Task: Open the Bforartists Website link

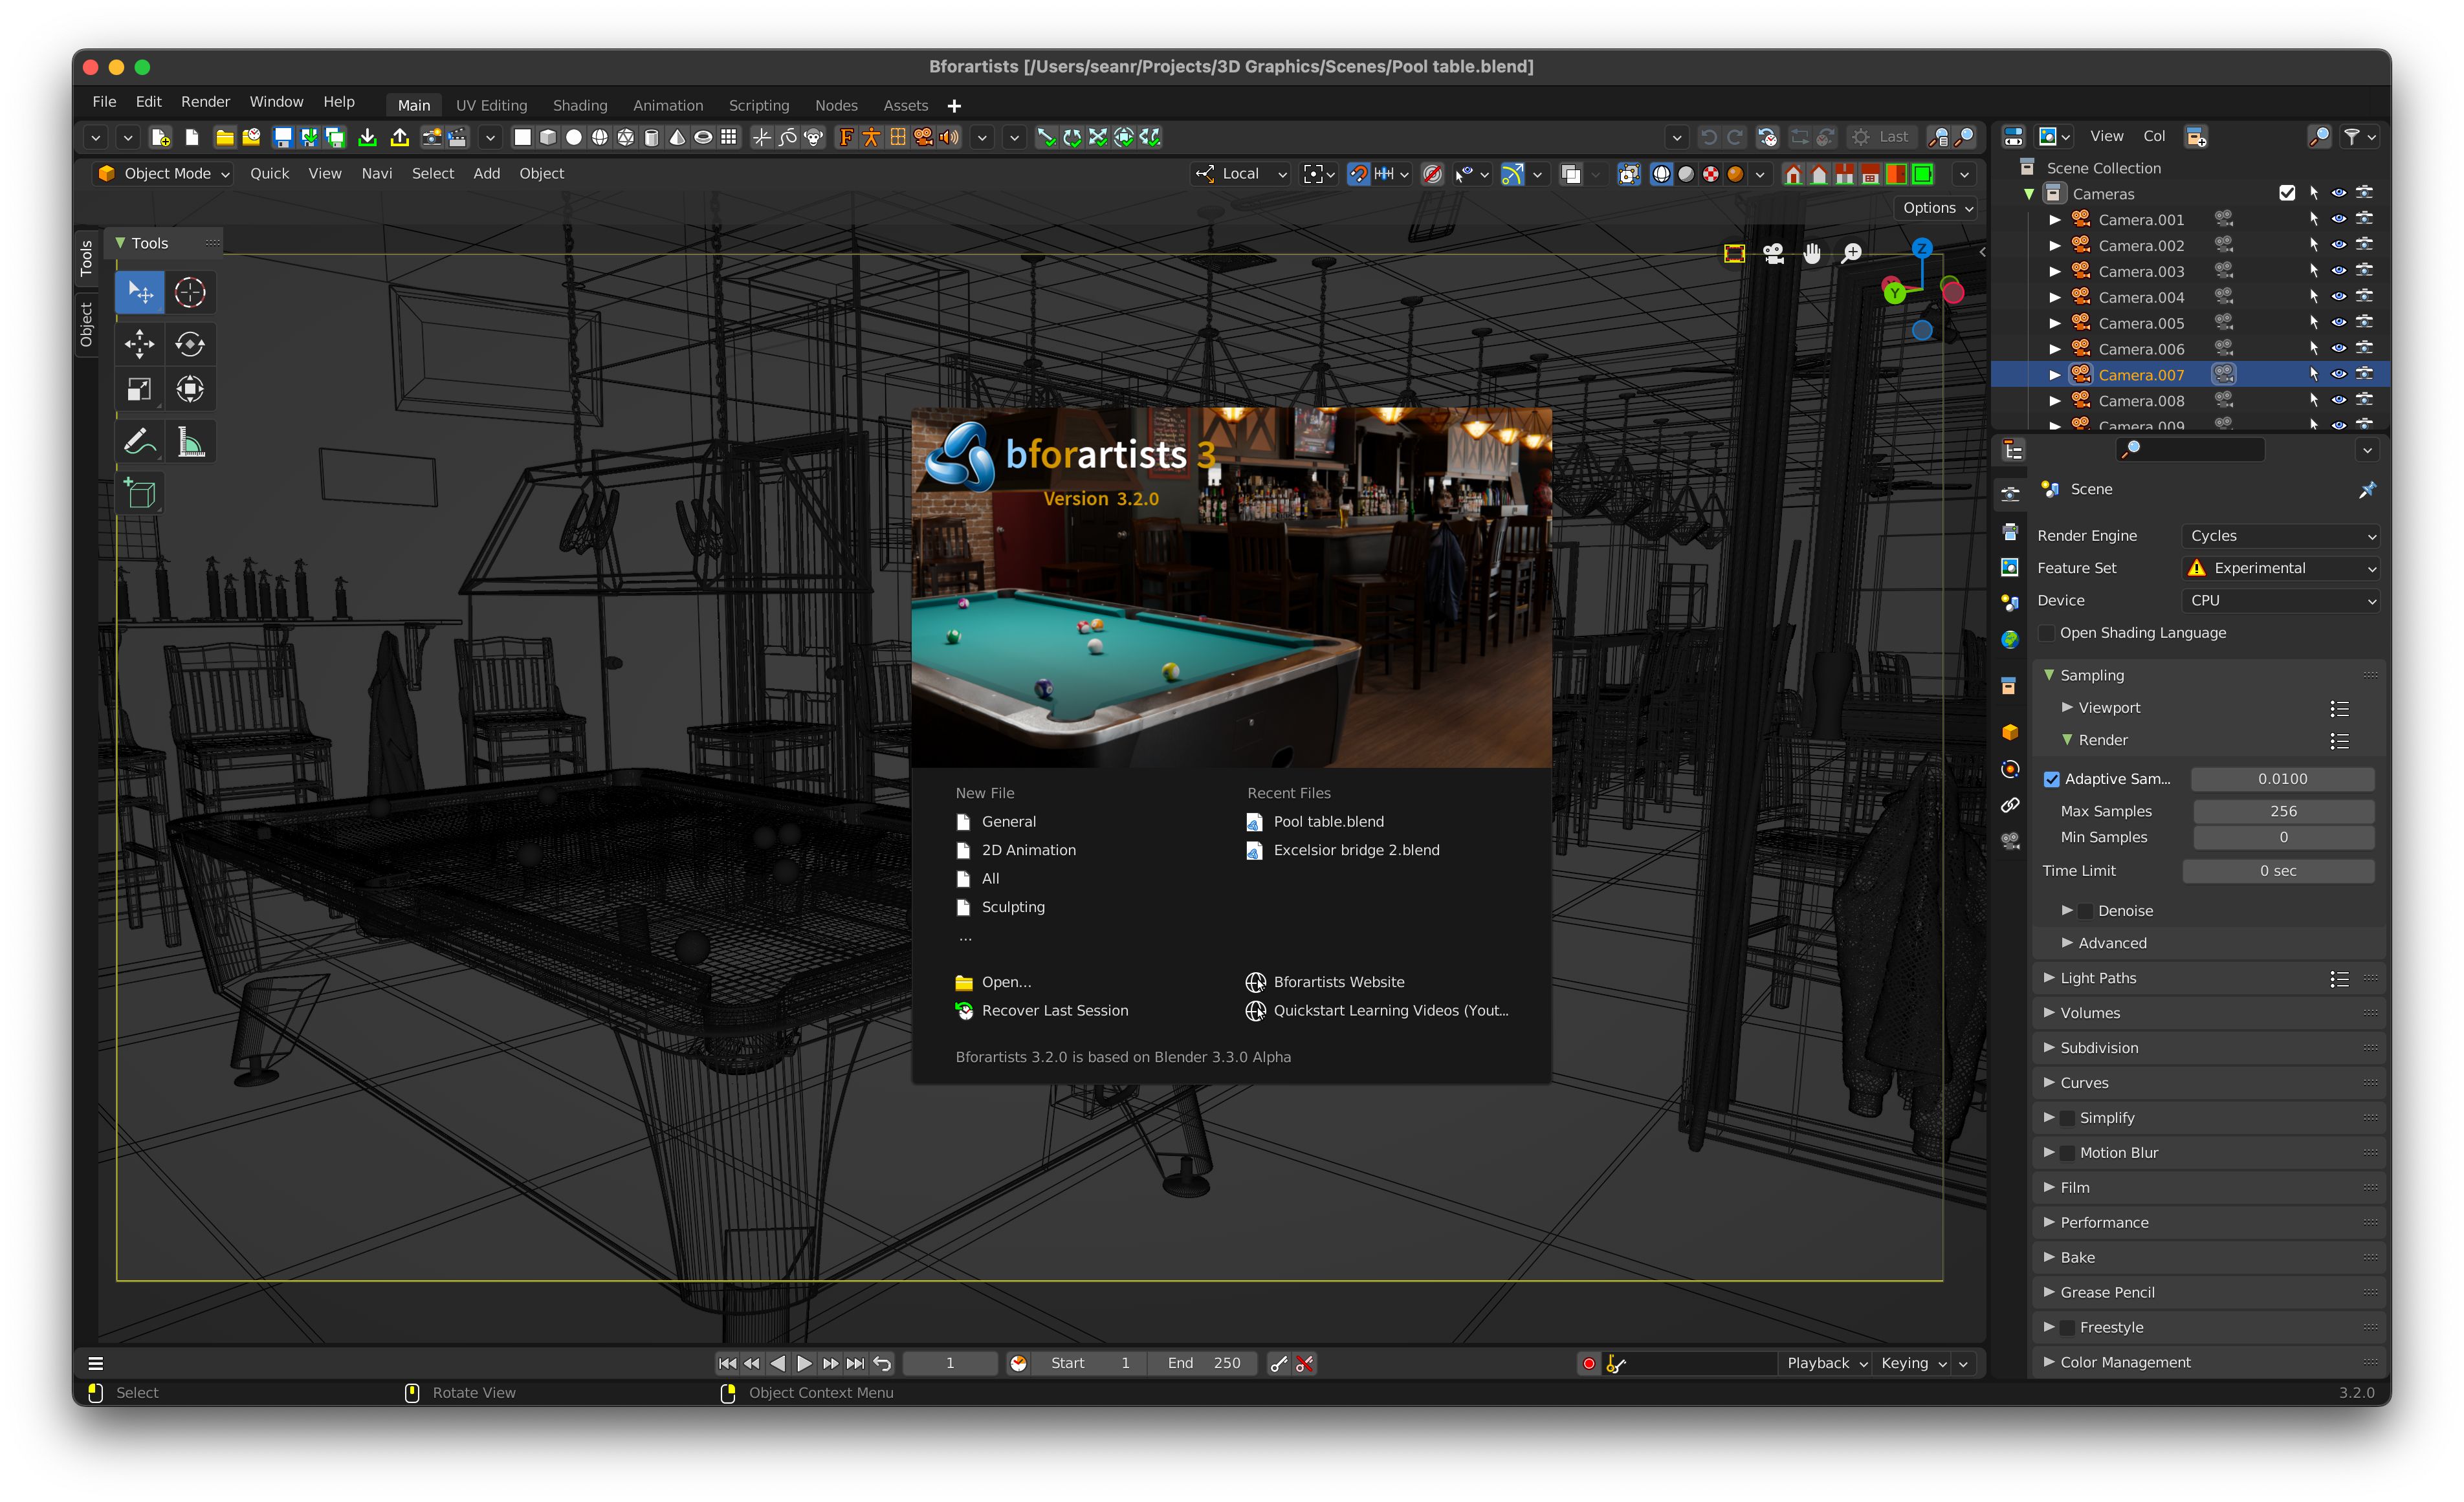Action: [x=1325, y=982]
